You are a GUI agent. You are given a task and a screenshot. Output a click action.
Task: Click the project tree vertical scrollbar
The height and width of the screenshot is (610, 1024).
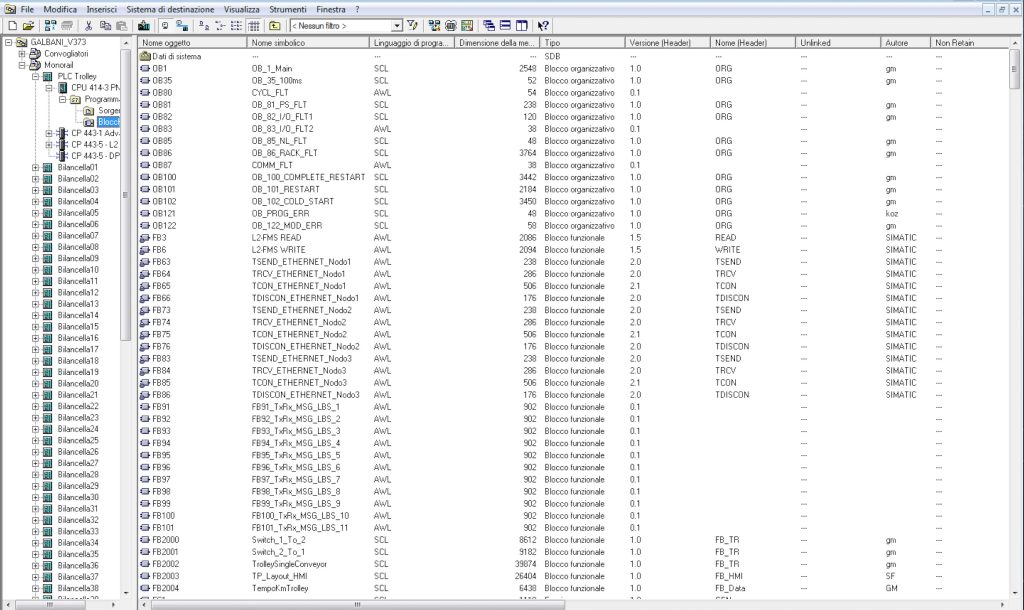tap(125, 317)
